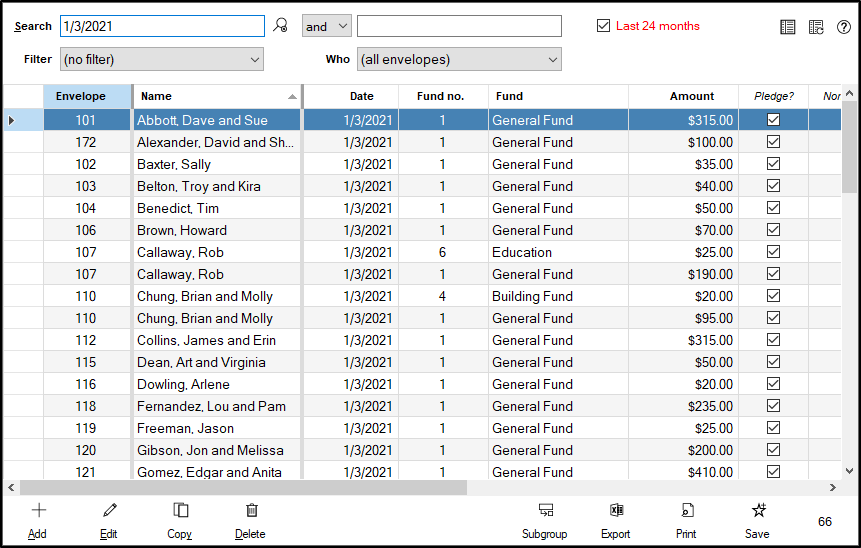
Task: Expand the Who envelopes dropdown
Action: click(459, 60)
